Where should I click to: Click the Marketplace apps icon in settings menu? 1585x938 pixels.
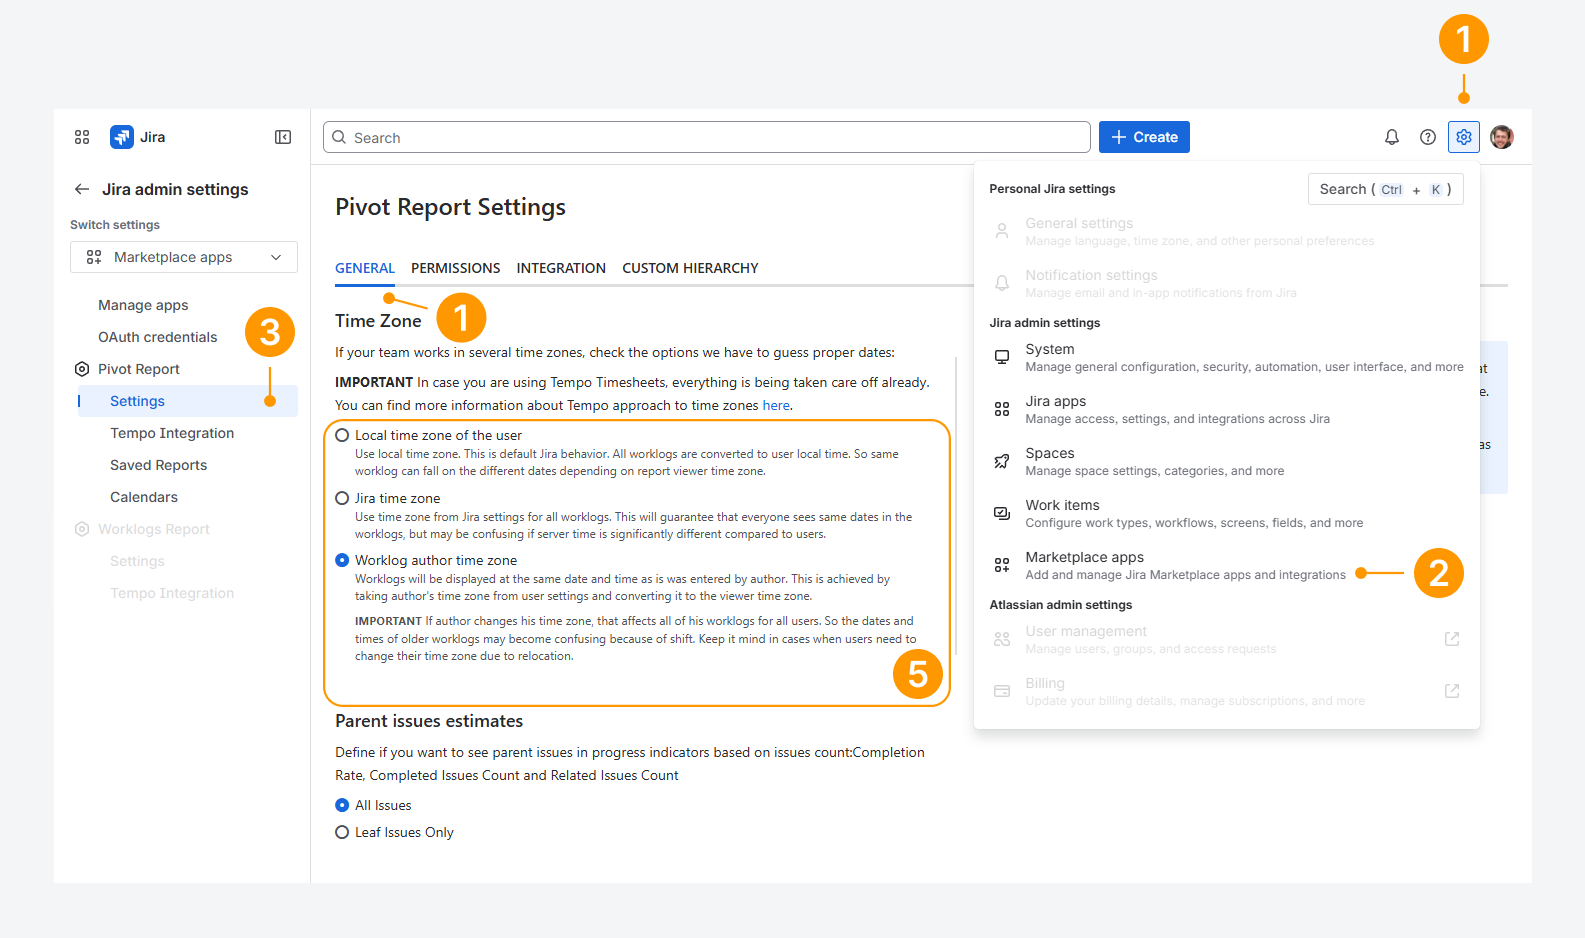[1002, 565]
